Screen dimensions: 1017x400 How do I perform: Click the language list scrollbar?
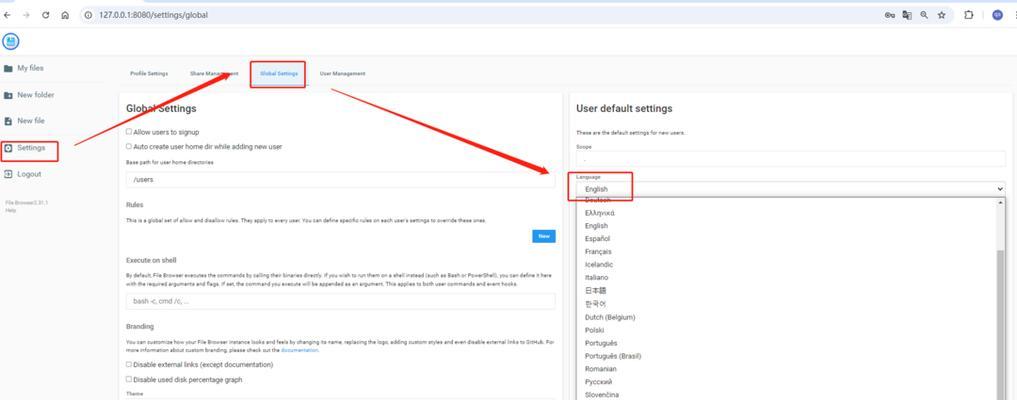1000,324
